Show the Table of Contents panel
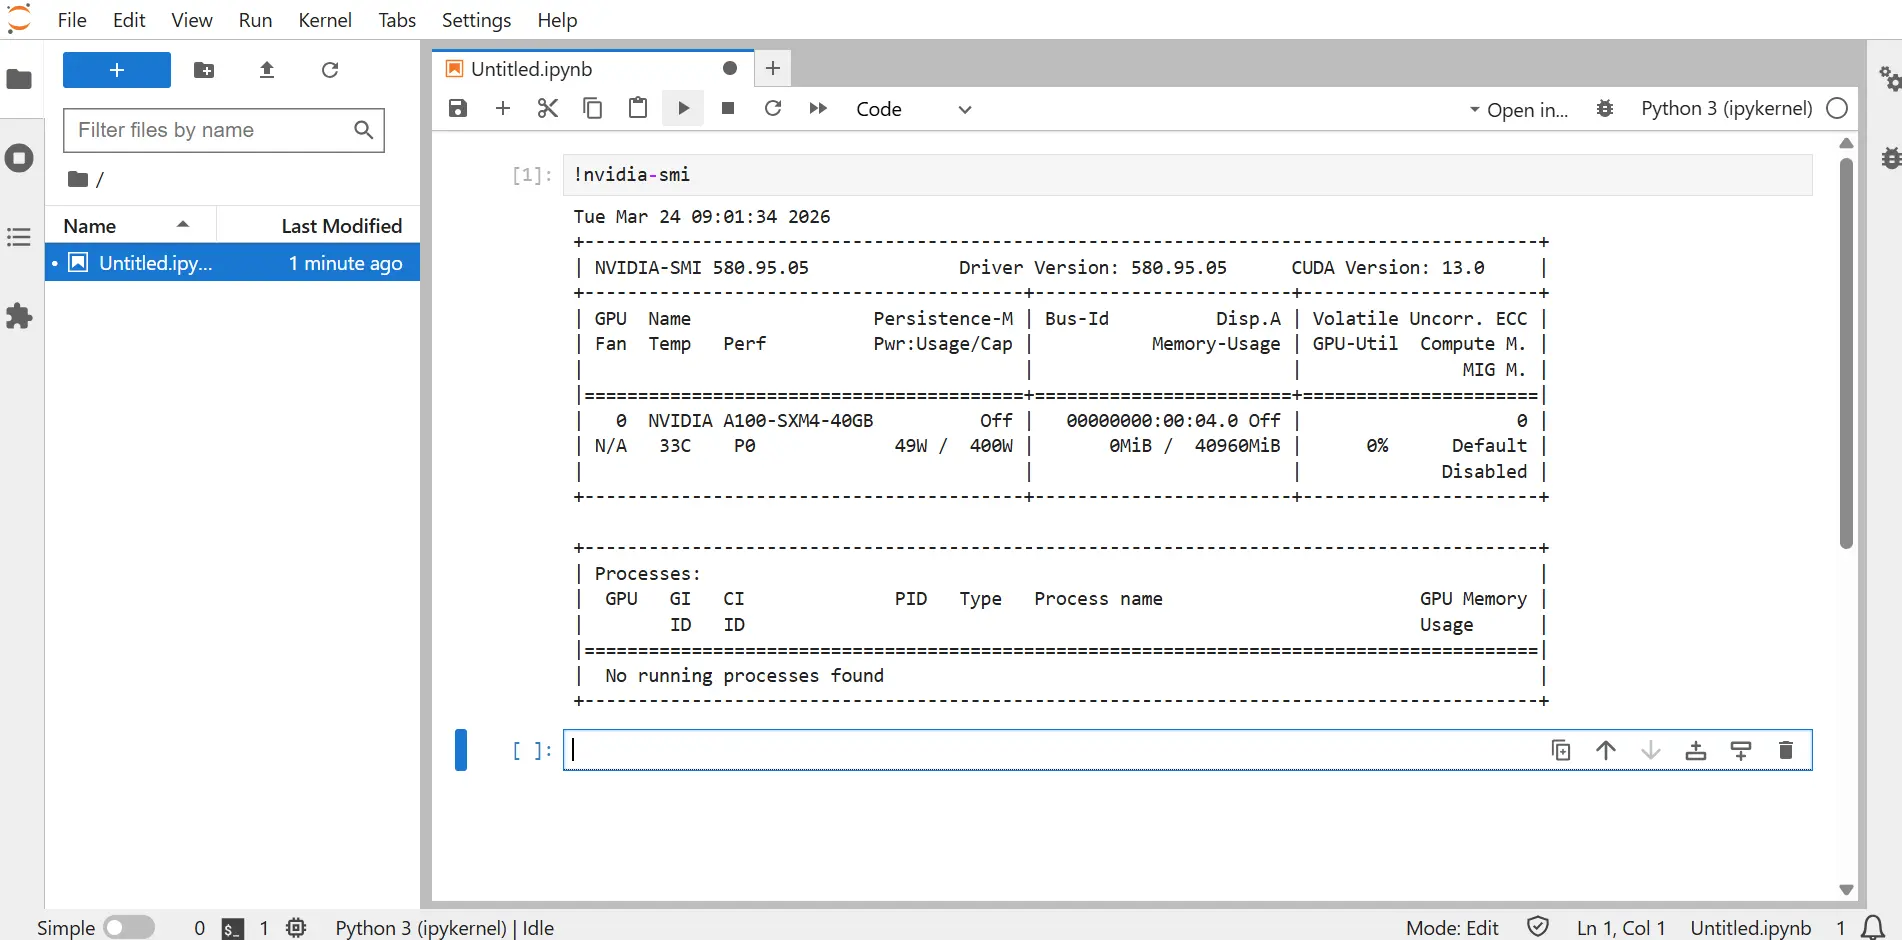This screenshot has width=1902, height=940. (19, 237)
